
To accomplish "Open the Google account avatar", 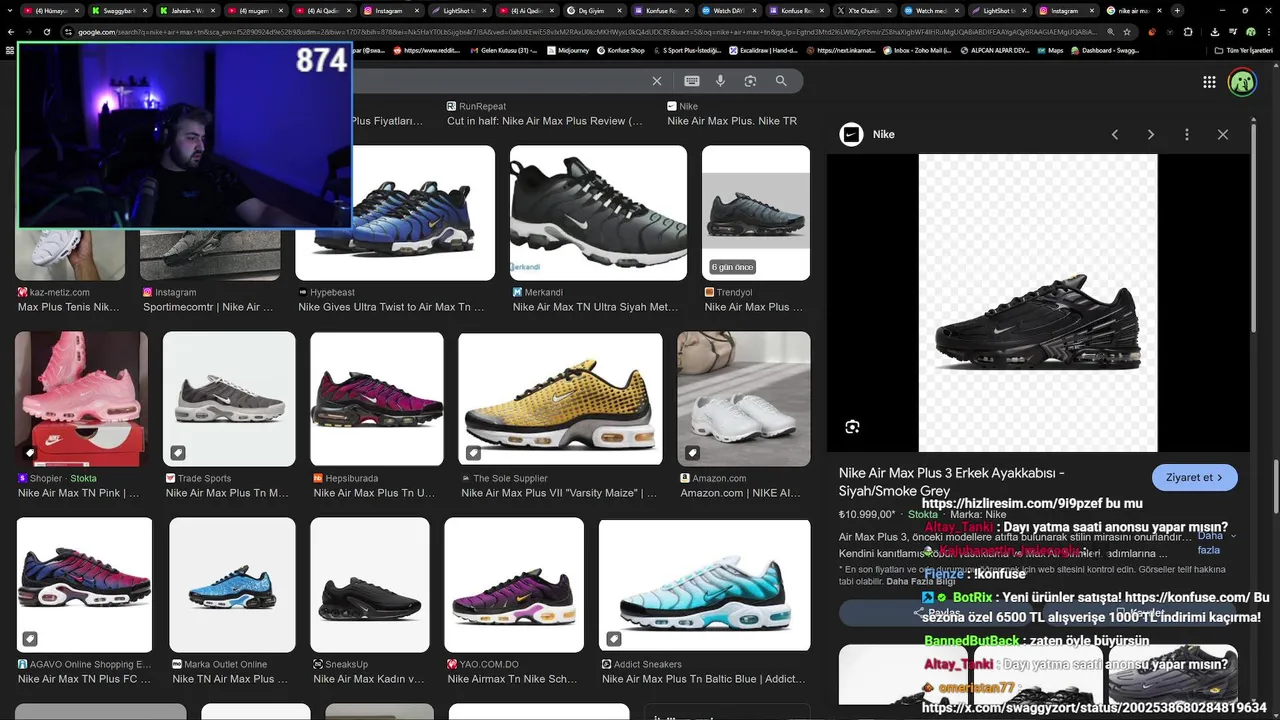I will 1242,82.
